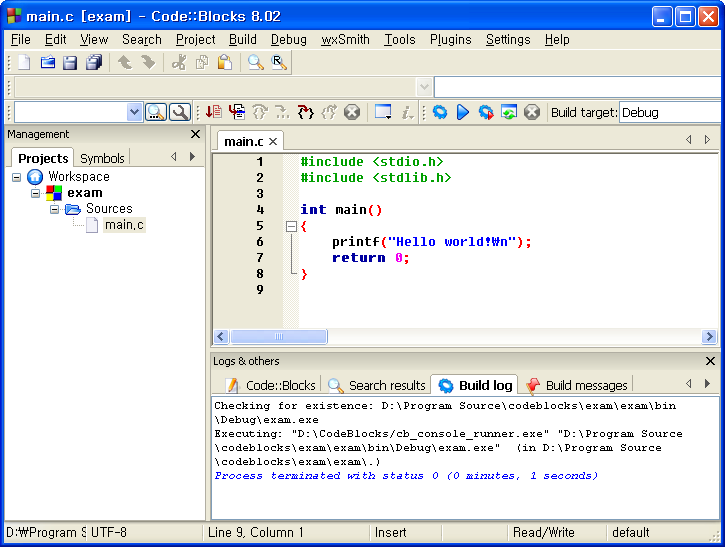Open the Build target dropdown
This screenshot has width=725, height=547.
point(670,113)
